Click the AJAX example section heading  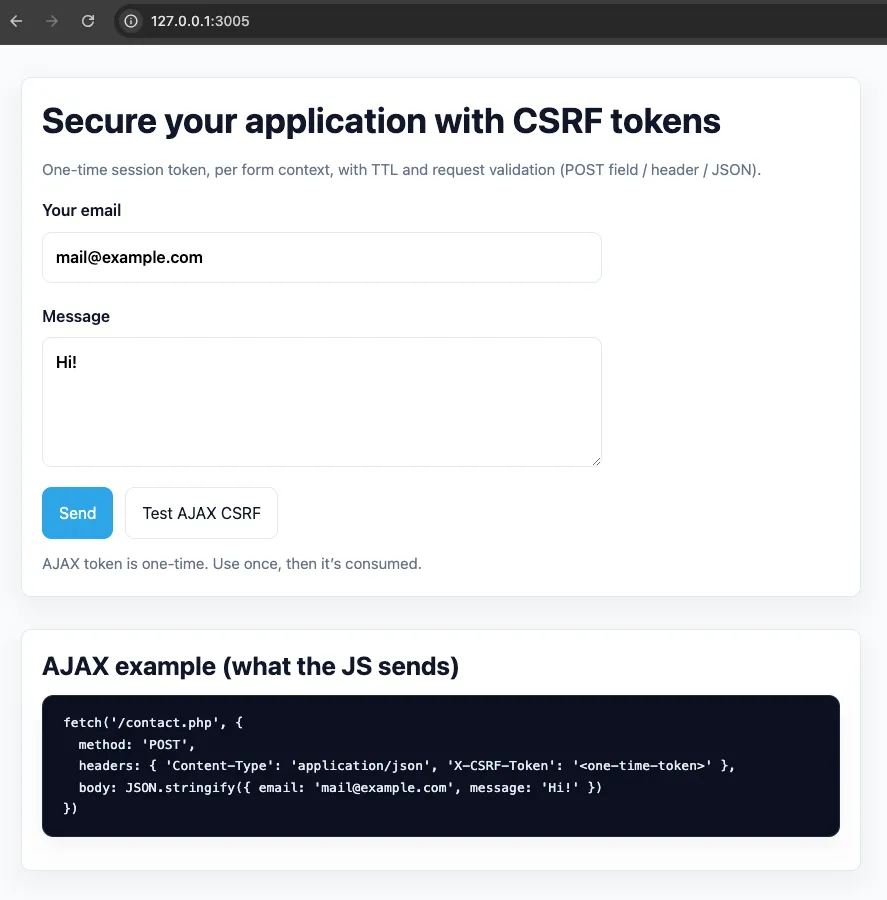[250, 666]
